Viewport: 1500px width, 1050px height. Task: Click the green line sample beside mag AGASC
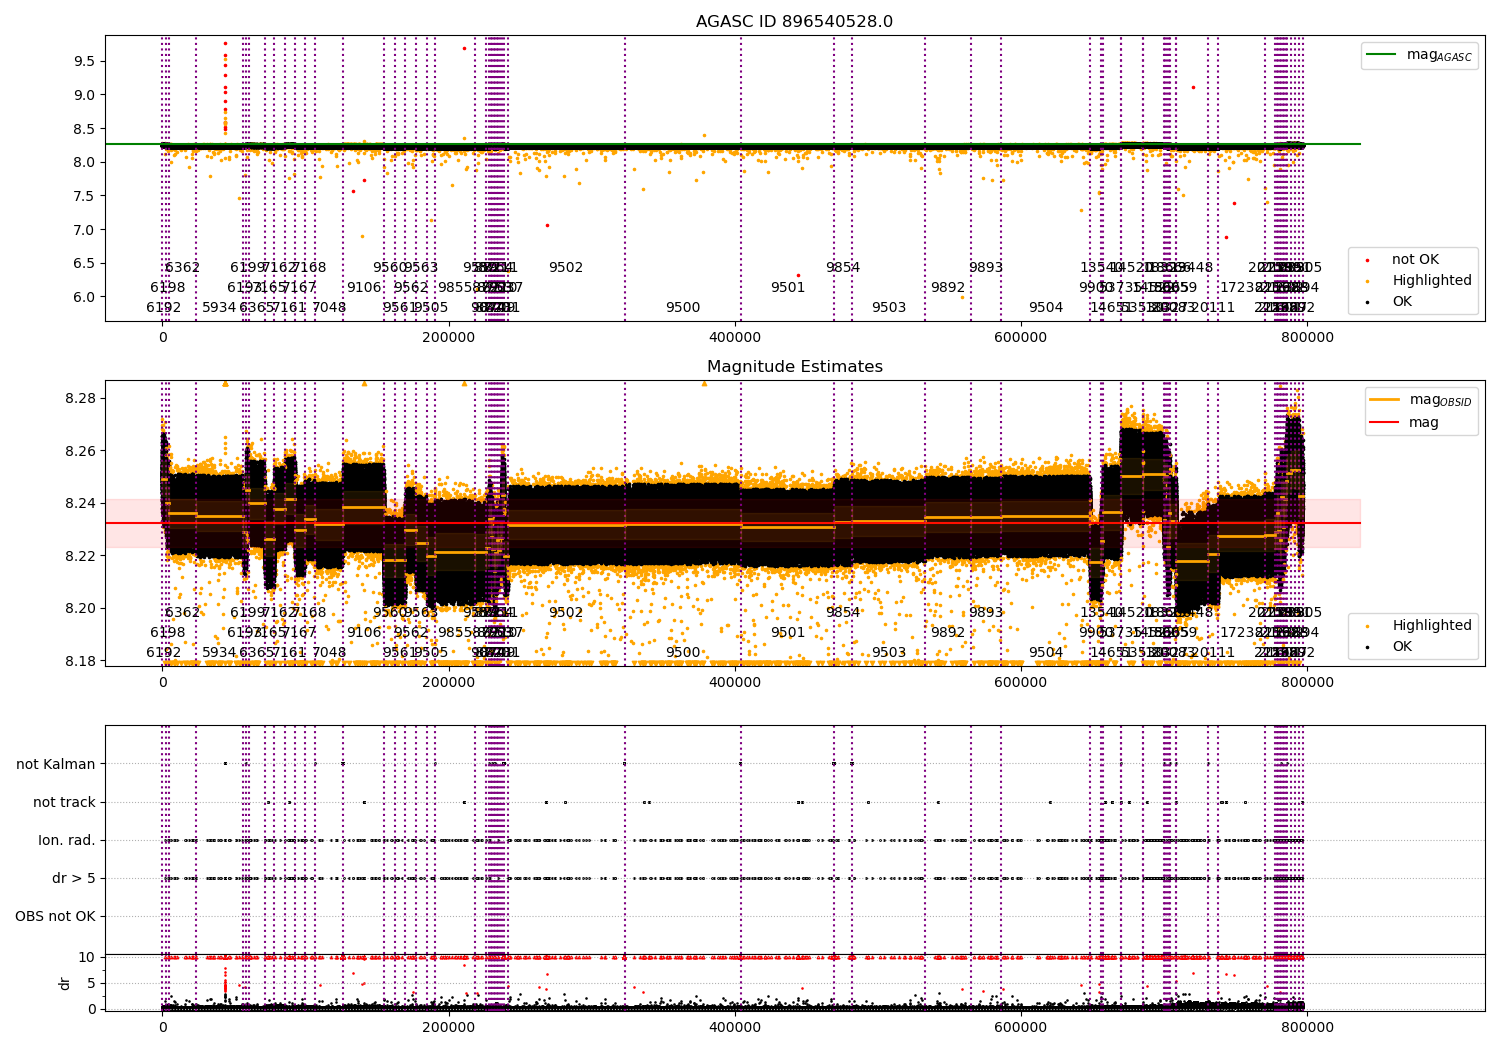[1382, 55]
